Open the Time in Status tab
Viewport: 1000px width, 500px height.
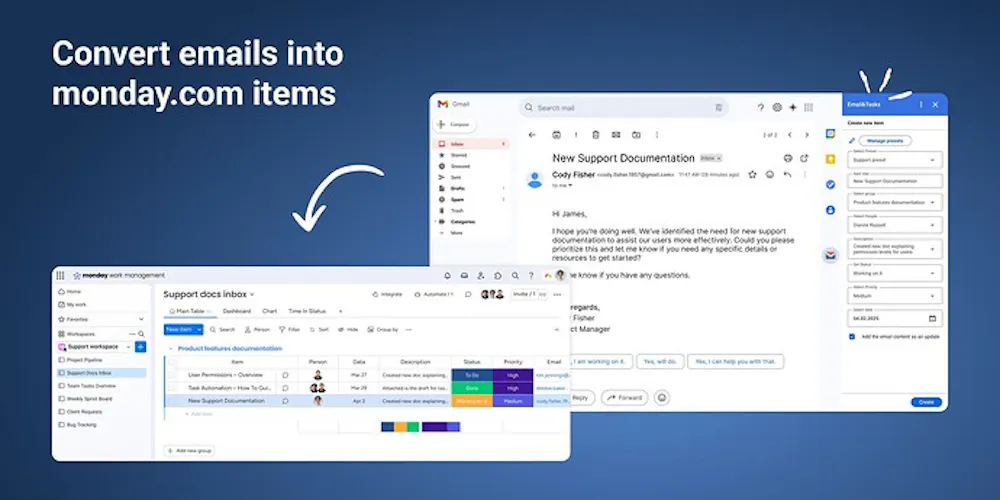(307, 311)
